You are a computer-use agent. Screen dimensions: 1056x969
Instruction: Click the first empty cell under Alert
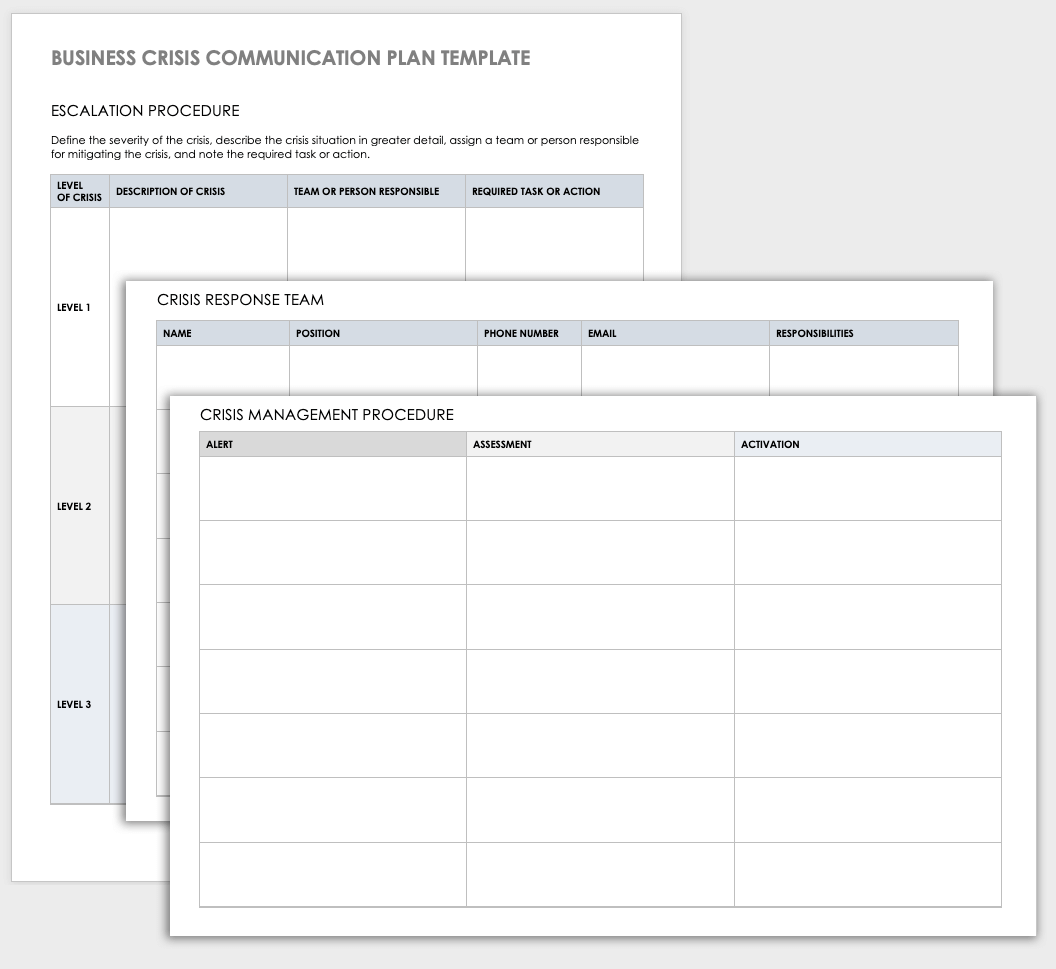[x=332, y=488]
